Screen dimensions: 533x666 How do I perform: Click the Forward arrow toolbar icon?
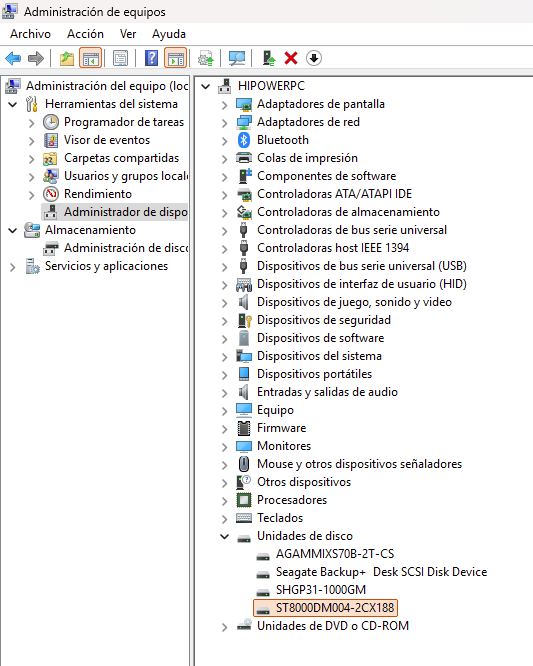coord(36,58)
